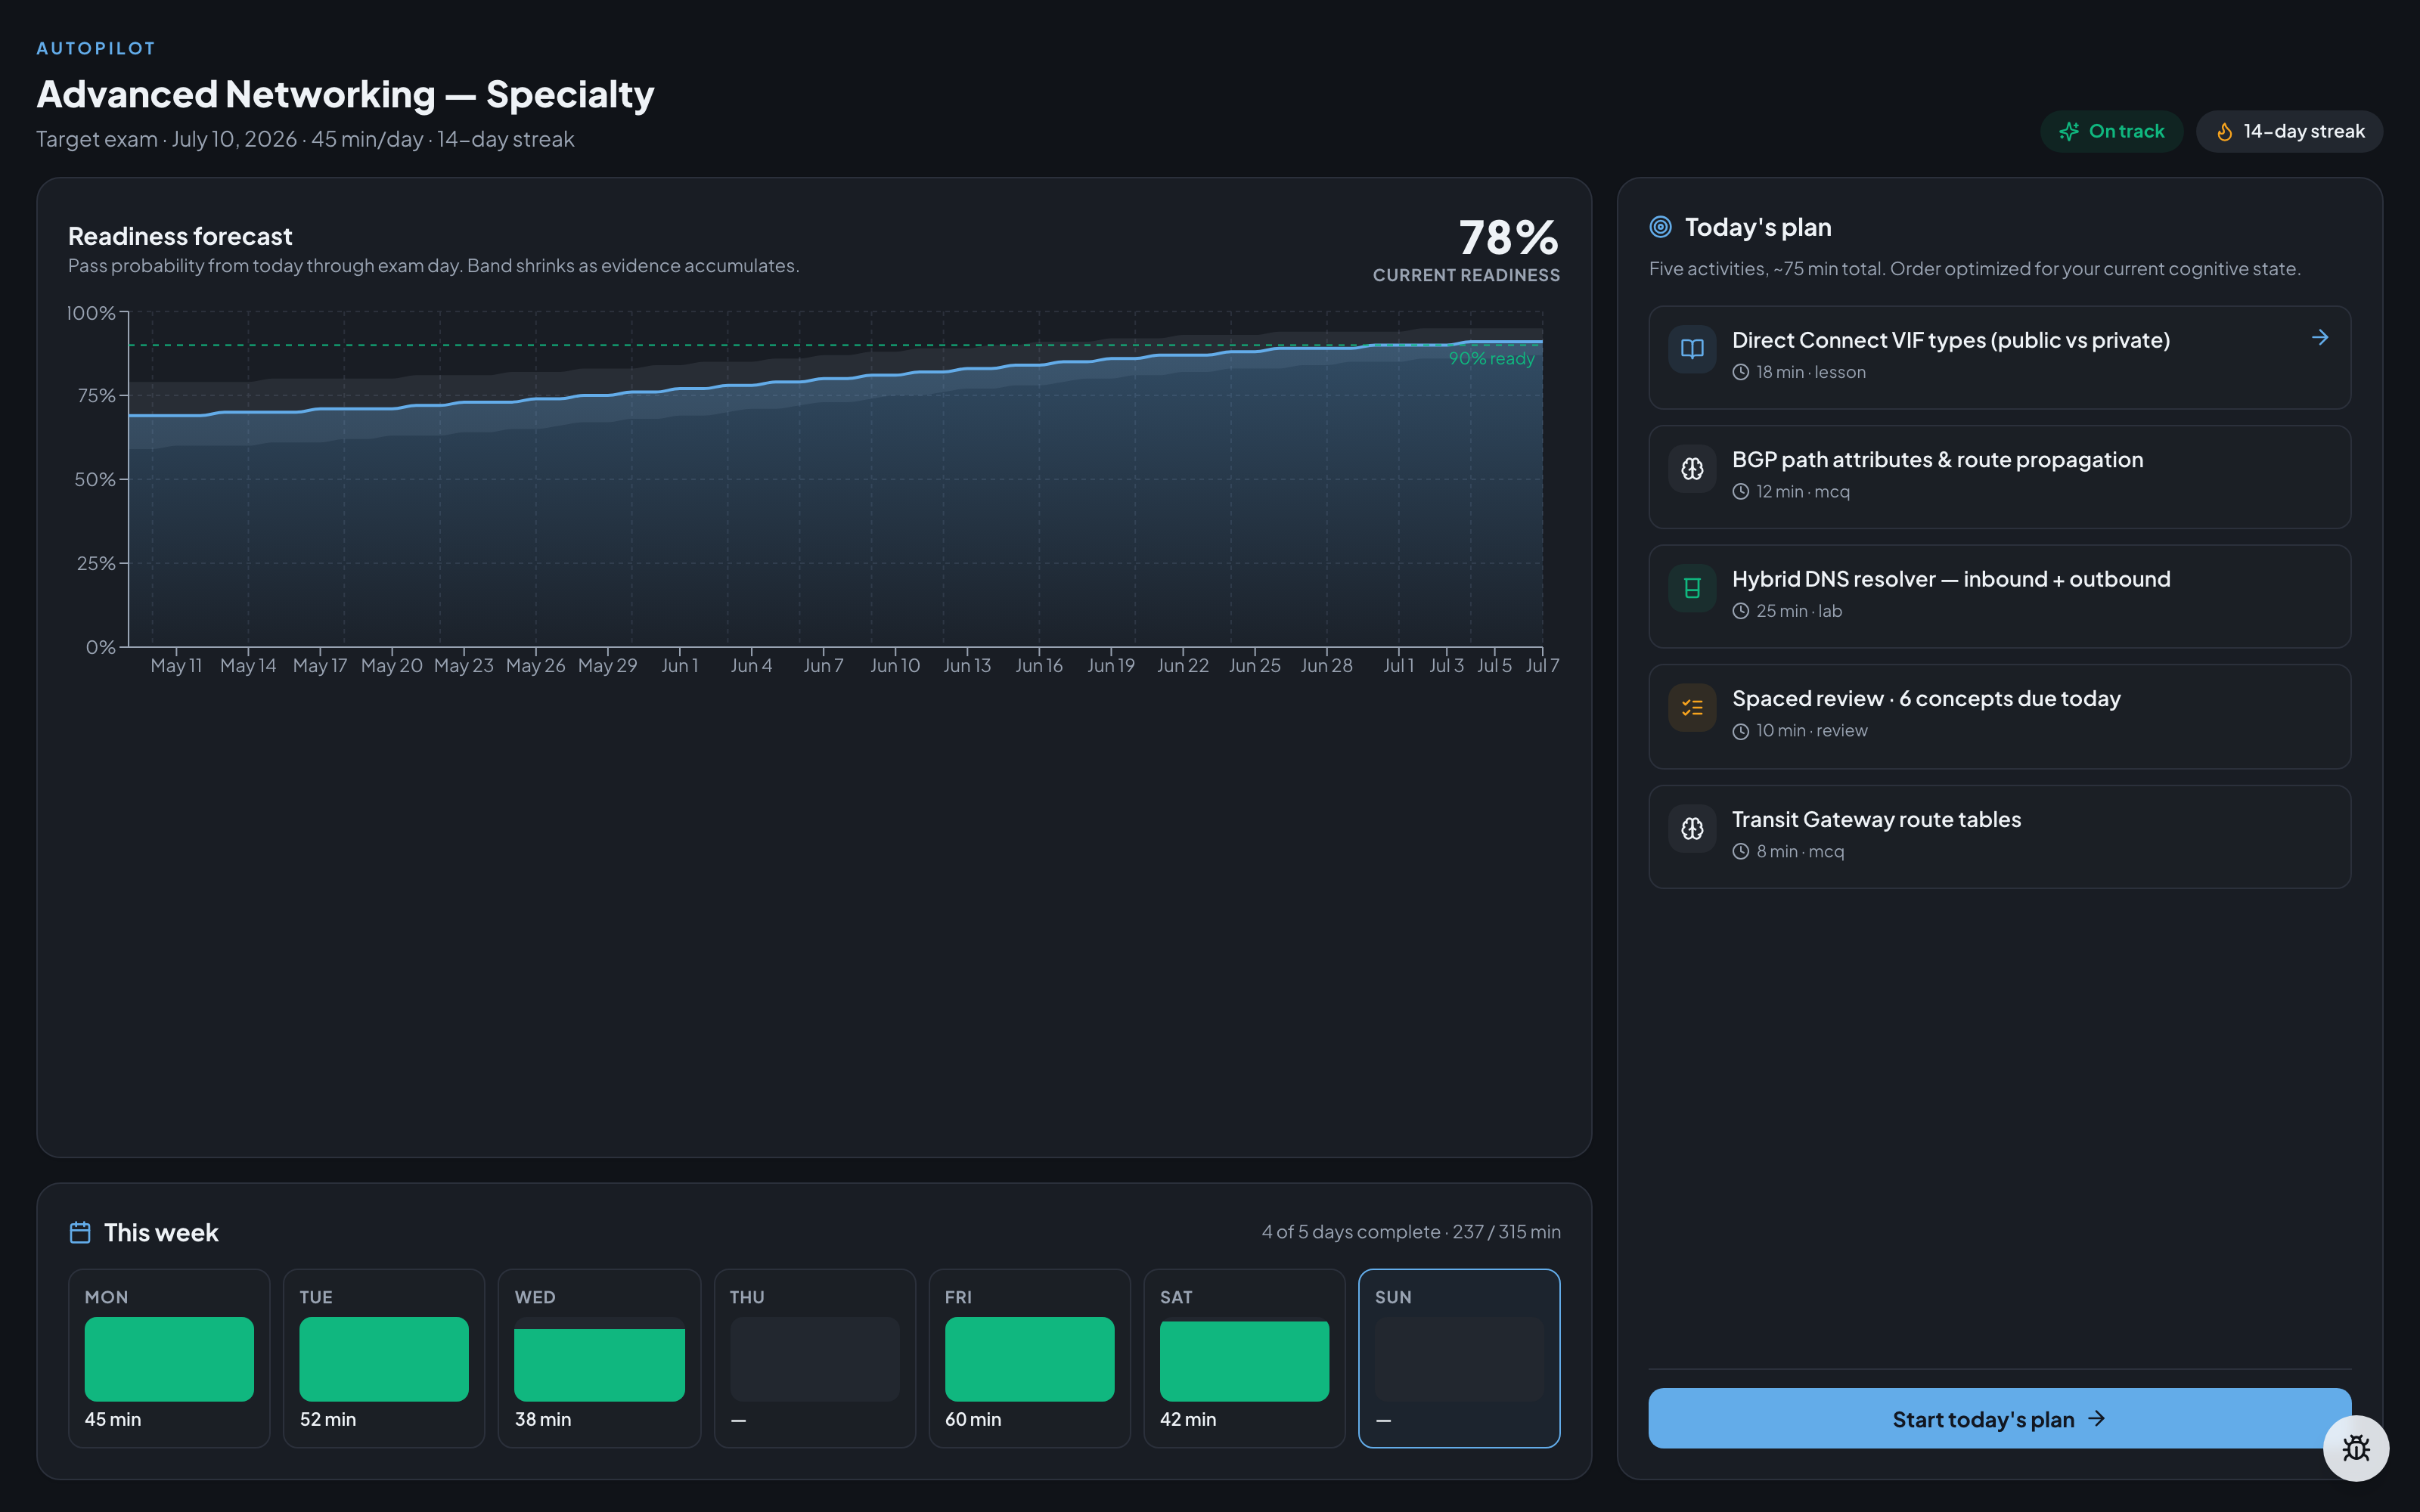Click the beaker icon for Hybrid DNS lab

(x=1692, y=588)
